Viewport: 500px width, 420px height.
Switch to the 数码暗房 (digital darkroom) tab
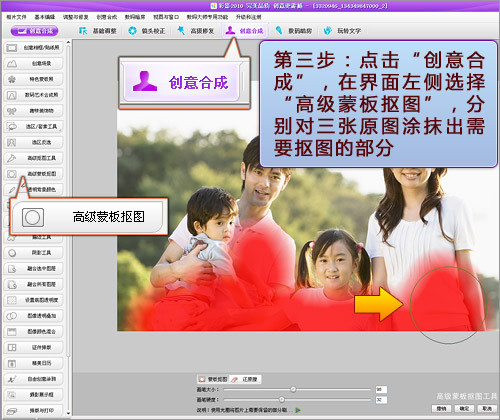294,31
